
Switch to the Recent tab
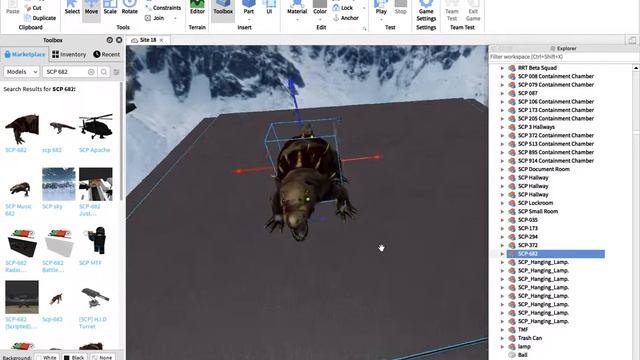coord(106,54)
